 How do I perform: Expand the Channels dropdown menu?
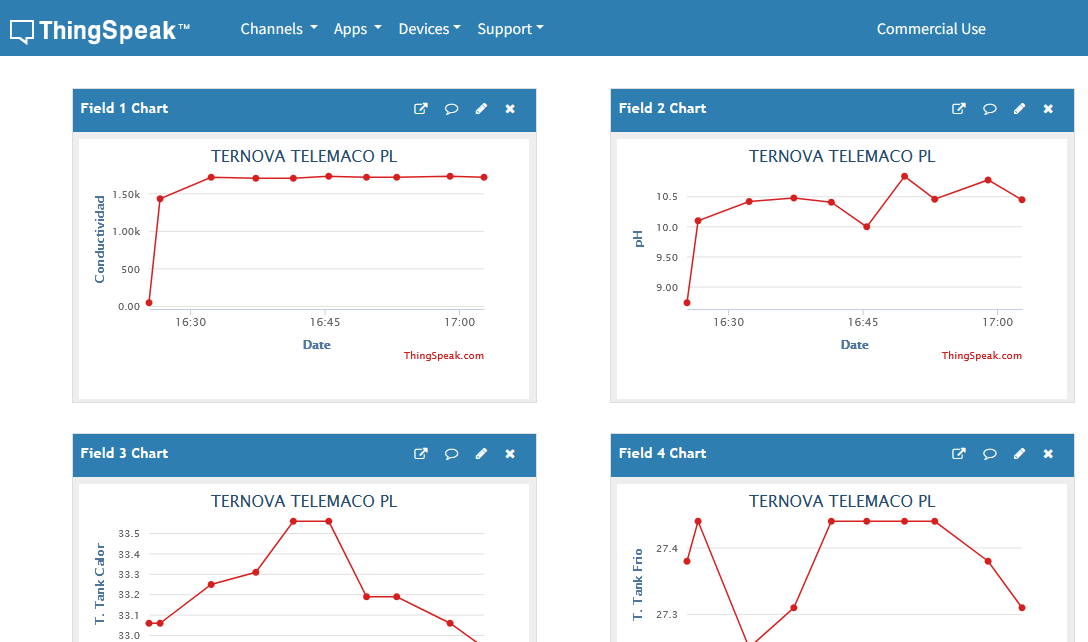pos(279,29)
